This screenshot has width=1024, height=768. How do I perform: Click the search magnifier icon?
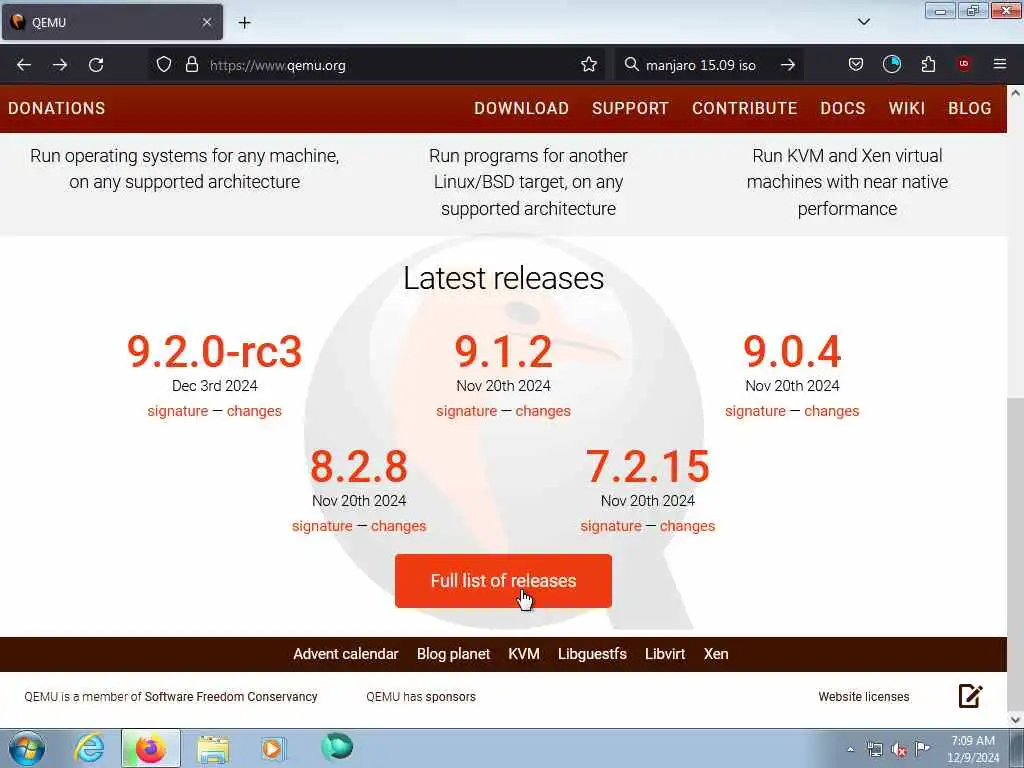click(632, 65)
